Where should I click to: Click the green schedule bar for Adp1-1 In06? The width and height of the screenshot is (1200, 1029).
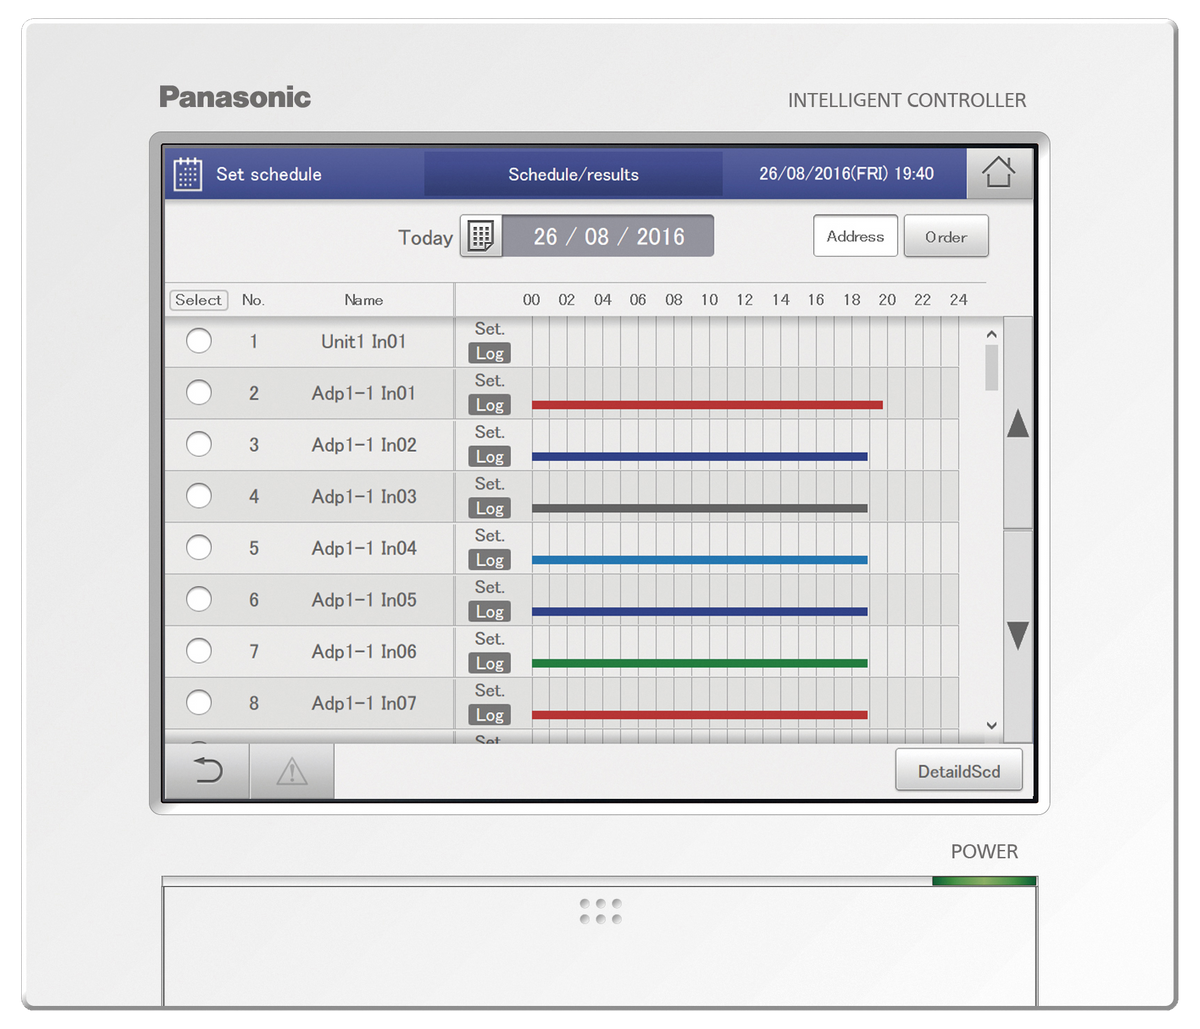click(699, 663)
